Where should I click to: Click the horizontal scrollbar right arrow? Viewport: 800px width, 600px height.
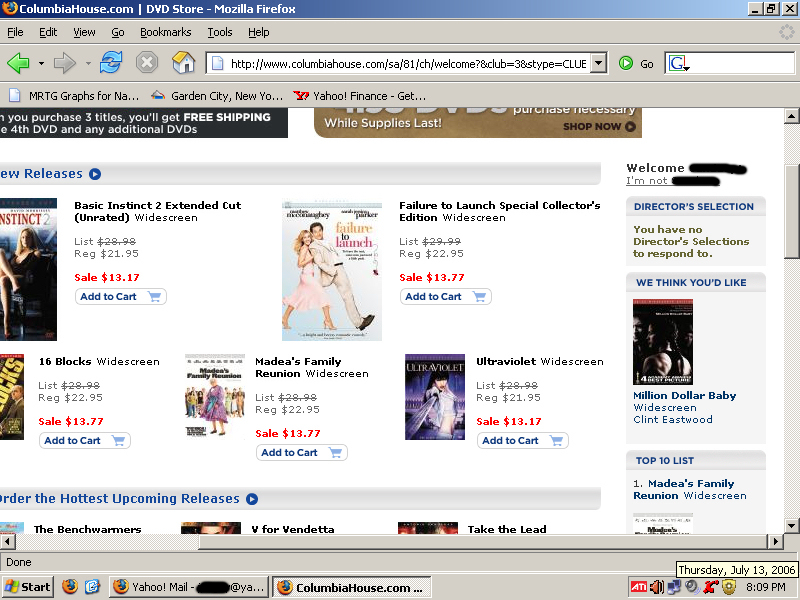tap(776, 541)
